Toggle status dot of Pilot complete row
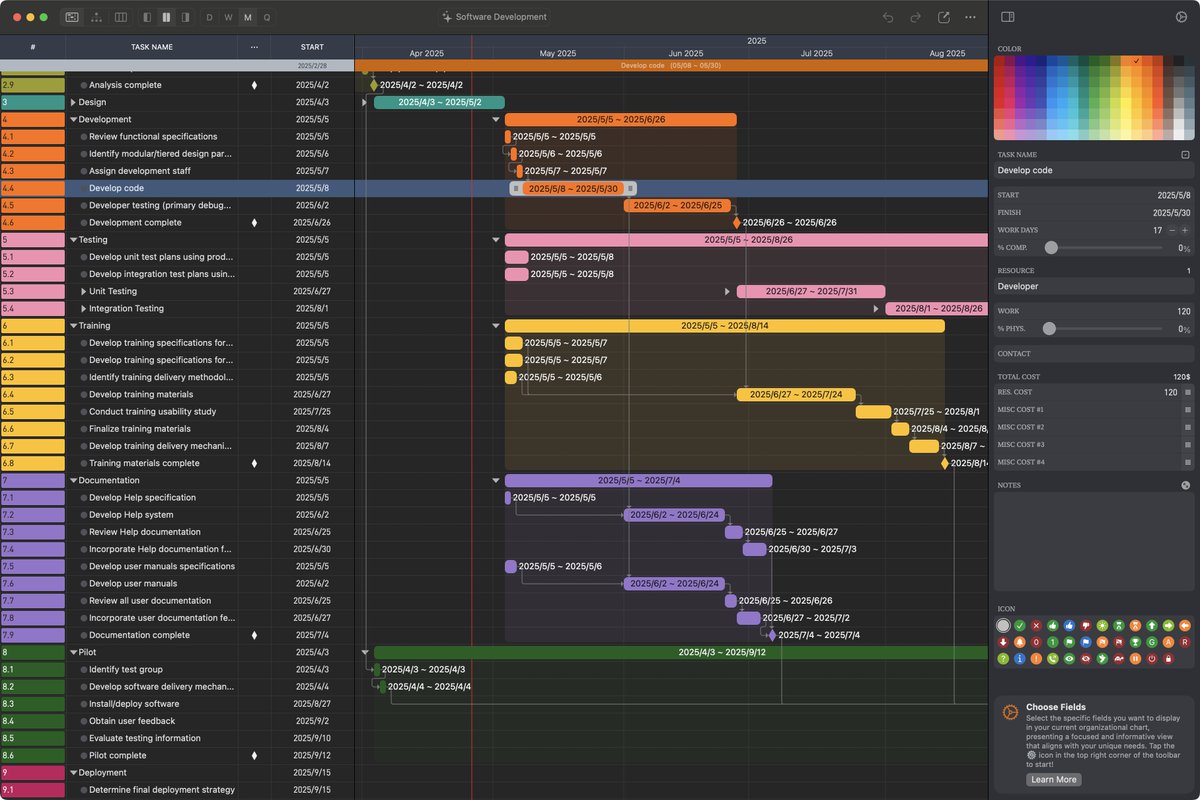1200x800 pixels. click(x=84, y=756)
